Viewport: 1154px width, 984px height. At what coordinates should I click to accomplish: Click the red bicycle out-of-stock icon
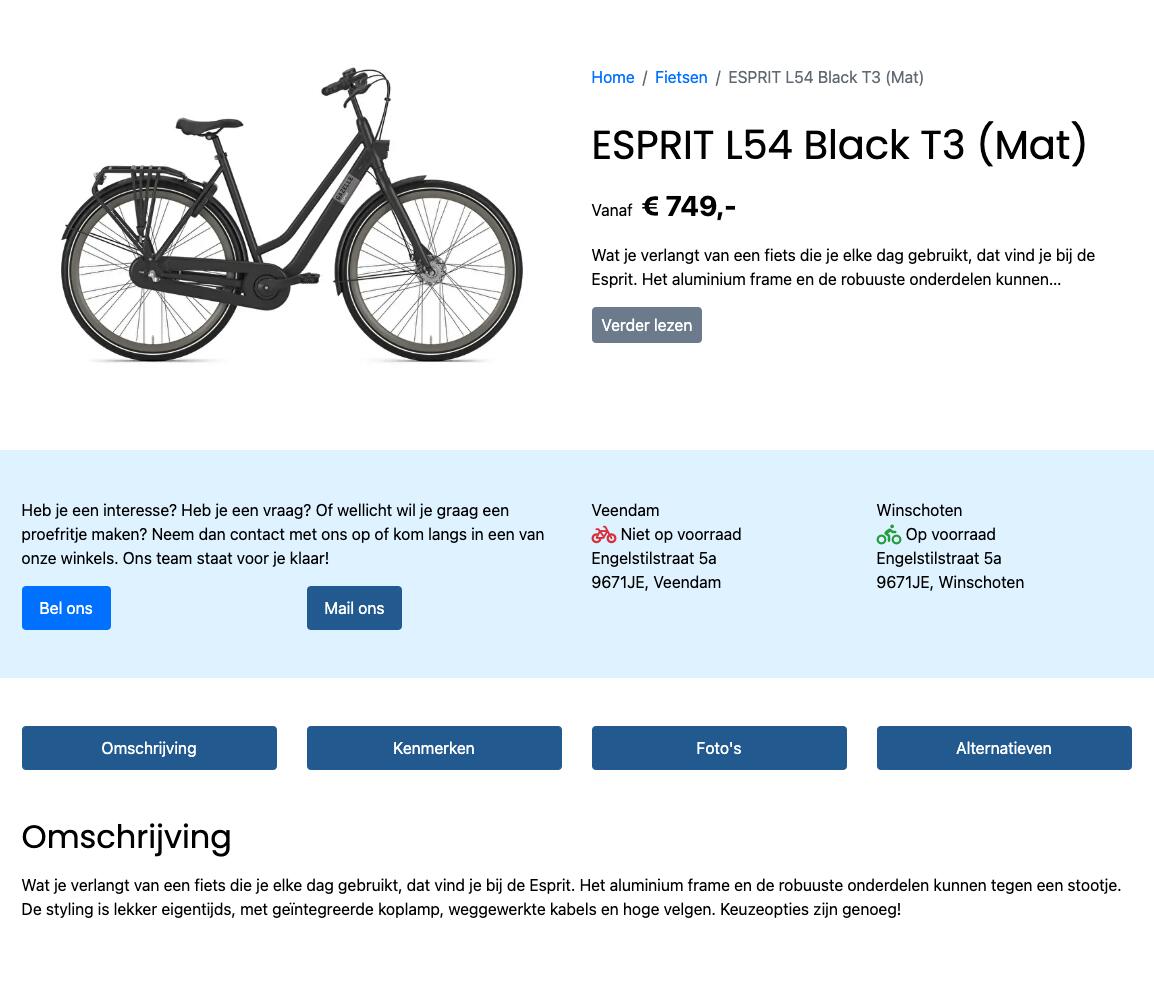click(603, 534)
